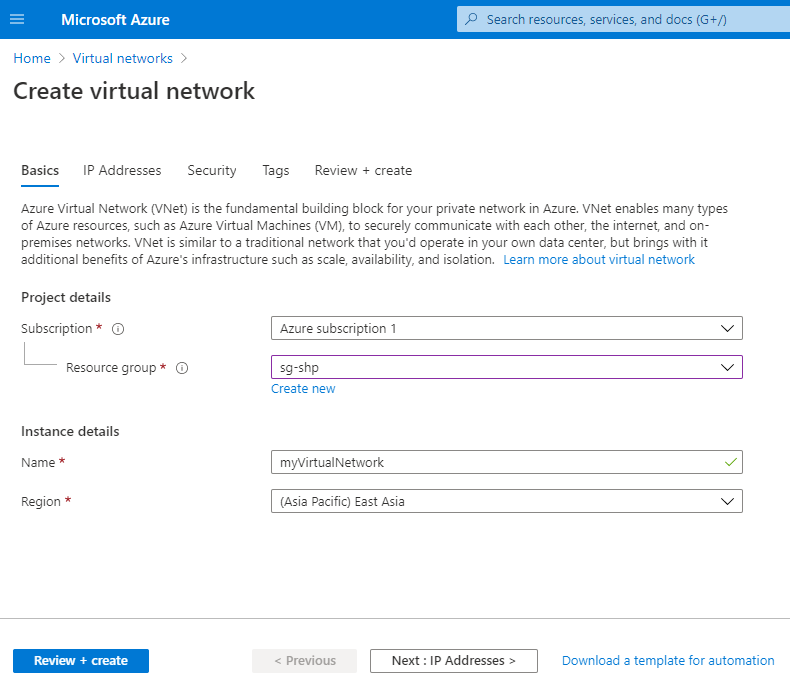Click the virtual network Name field
Viewport: 790px width, 682px height.
[496, 463]
